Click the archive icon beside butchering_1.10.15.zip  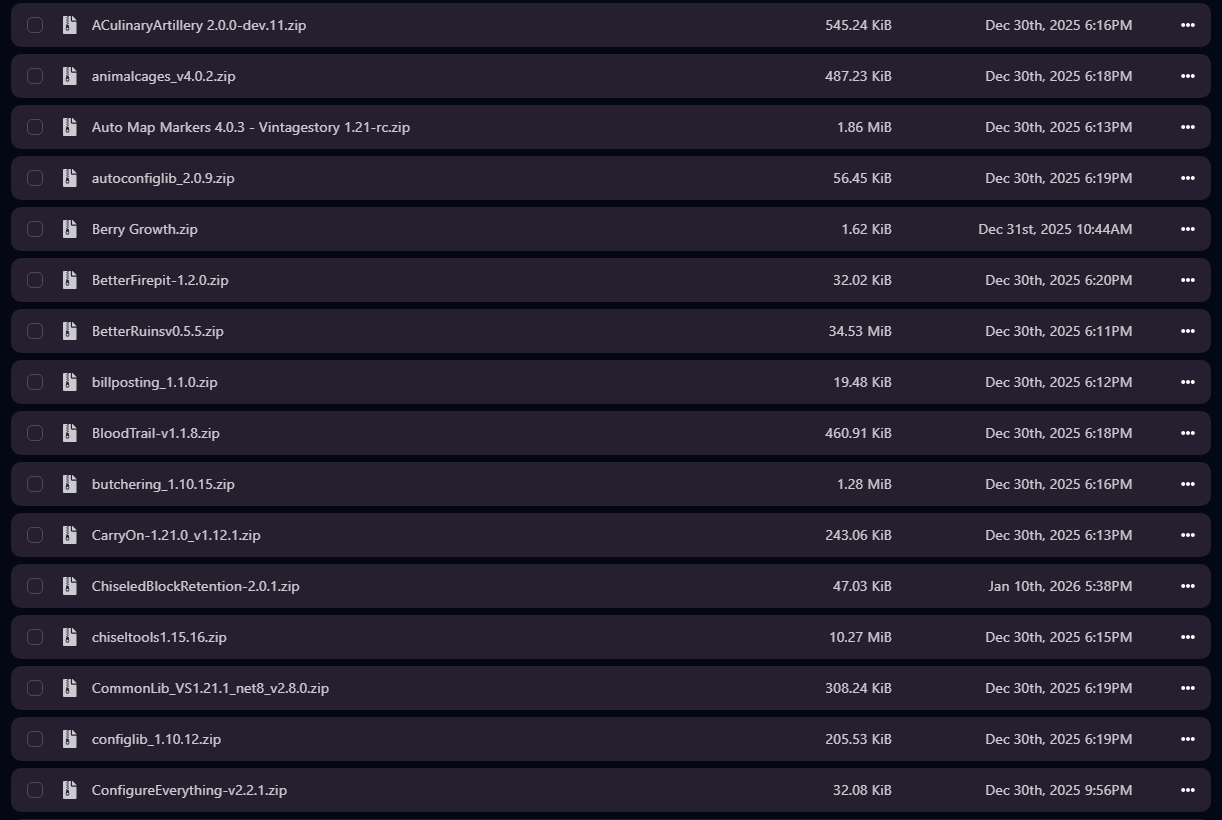coord(69,484)
